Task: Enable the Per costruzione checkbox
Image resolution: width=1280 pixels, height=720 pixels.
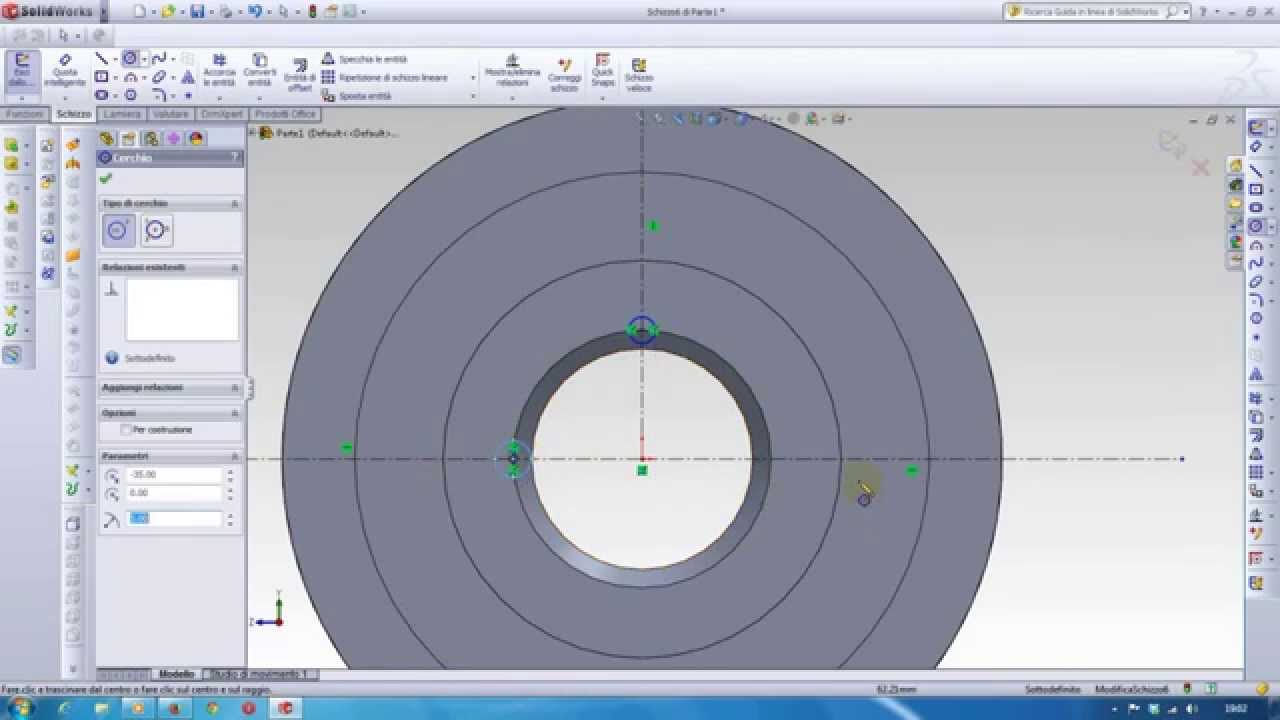Action: point(126,430)
